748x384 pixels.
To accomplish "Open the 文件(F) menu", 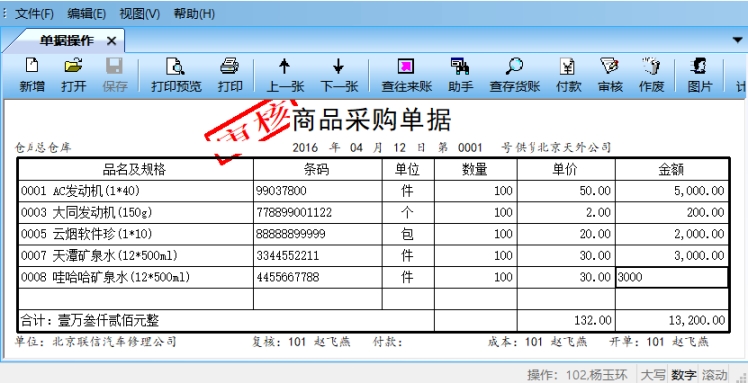I will (34, 14).
